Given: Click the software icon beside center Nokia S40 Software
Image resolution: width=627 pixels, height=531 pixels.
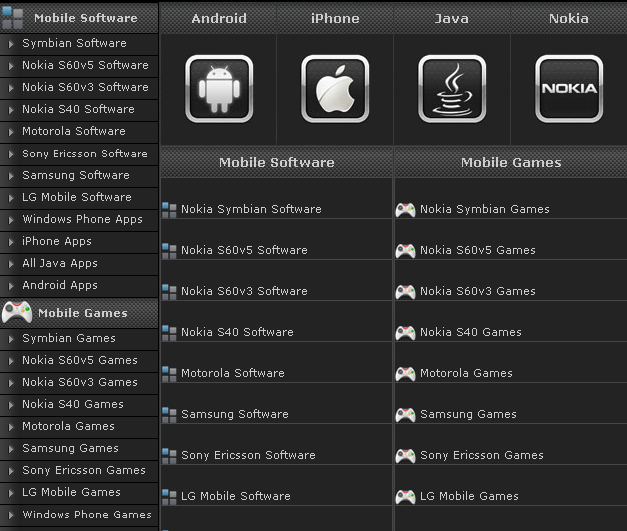Looking at the screenshot, I should point(169,333).
